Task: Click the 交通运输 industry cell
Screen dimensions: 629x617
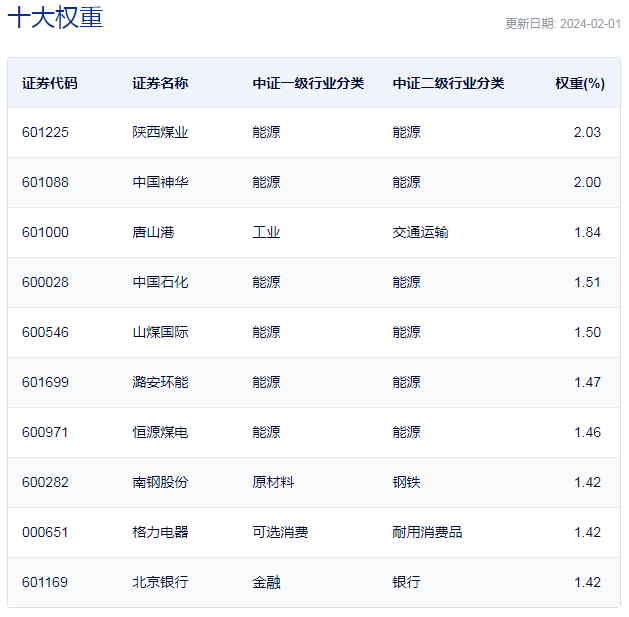Action: pyautogui.click(x=420, y=232)
